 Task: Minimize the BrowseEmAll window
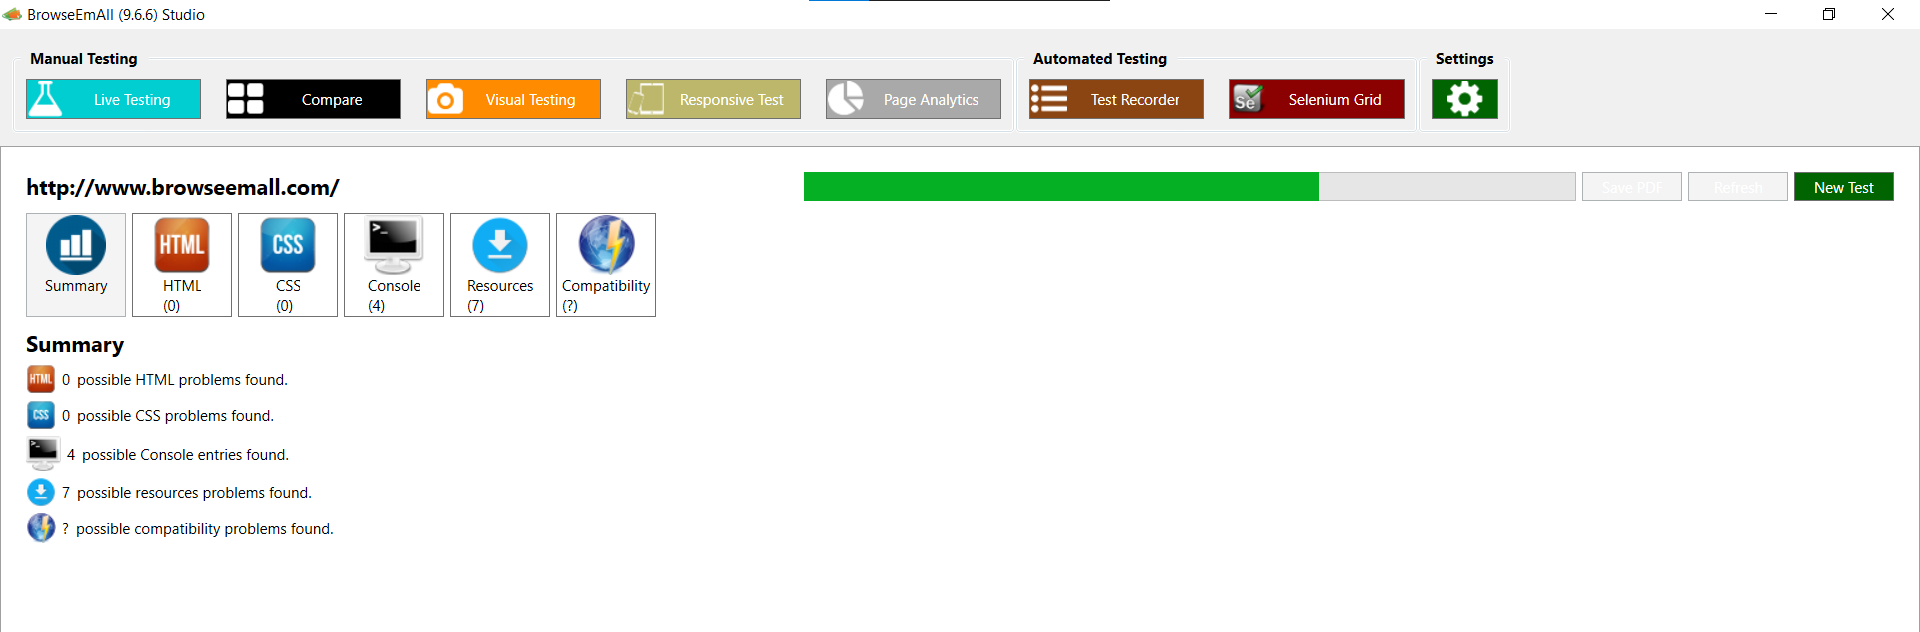(x=1771, y=14)
